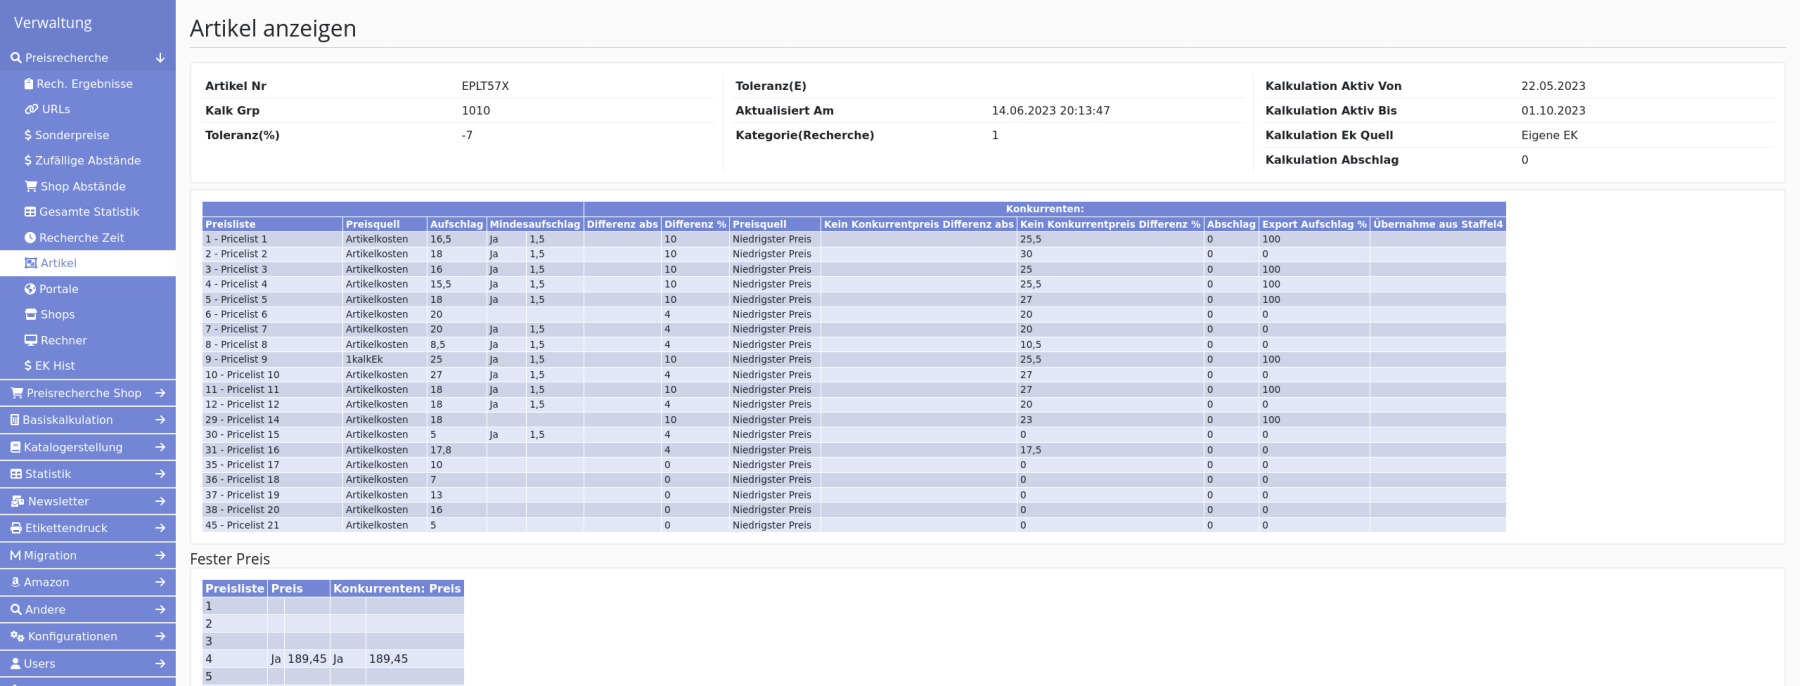The image size is (1800, 686).
Task: Go to the Users section
Action: click(39, 663)
